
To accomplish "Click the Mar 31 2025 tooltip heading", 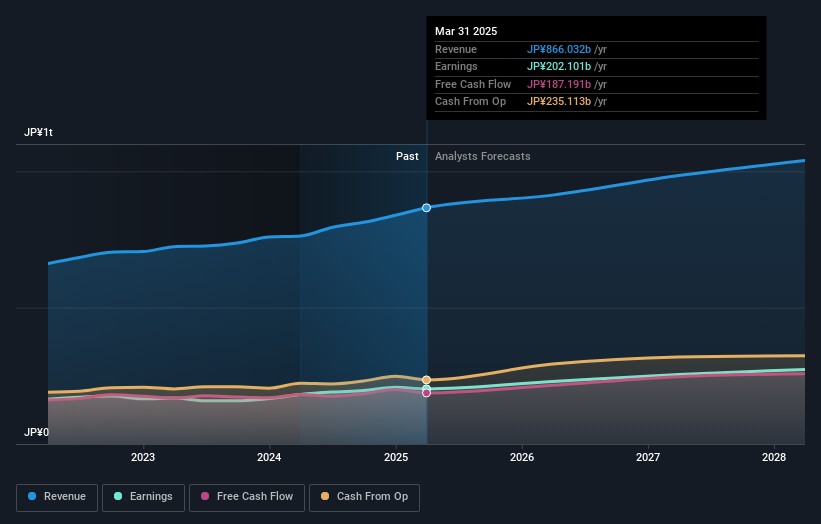I will coord(466,32).
